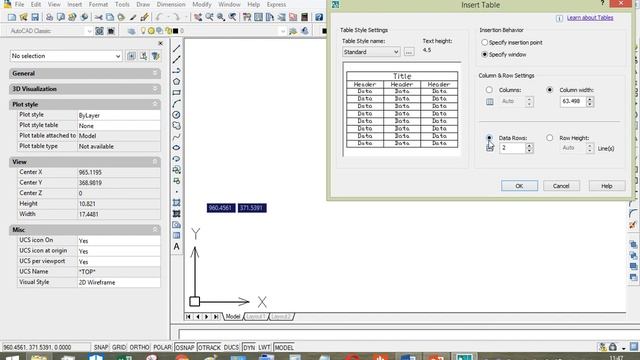The width and height of the screenshot is (640, 360).
Task: Click the Help button in Insert Table dialog
Action: pyautogui.click(x=607, y=186)
